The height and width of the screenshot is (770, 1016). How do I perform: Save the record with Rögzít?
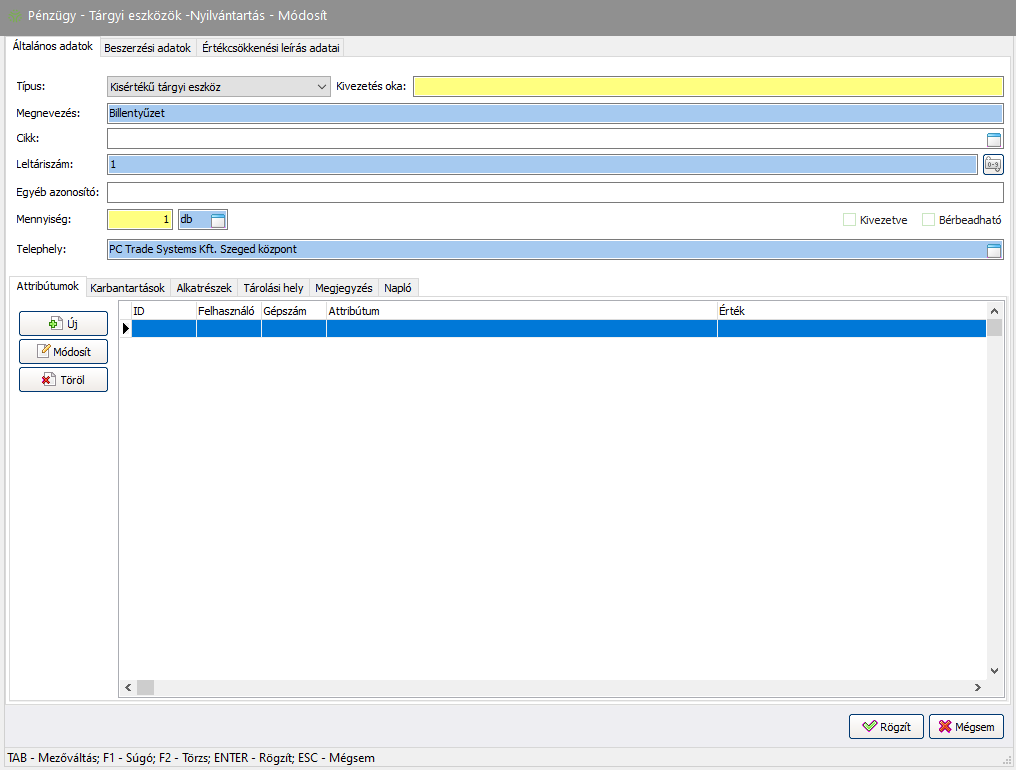[886, 727]
